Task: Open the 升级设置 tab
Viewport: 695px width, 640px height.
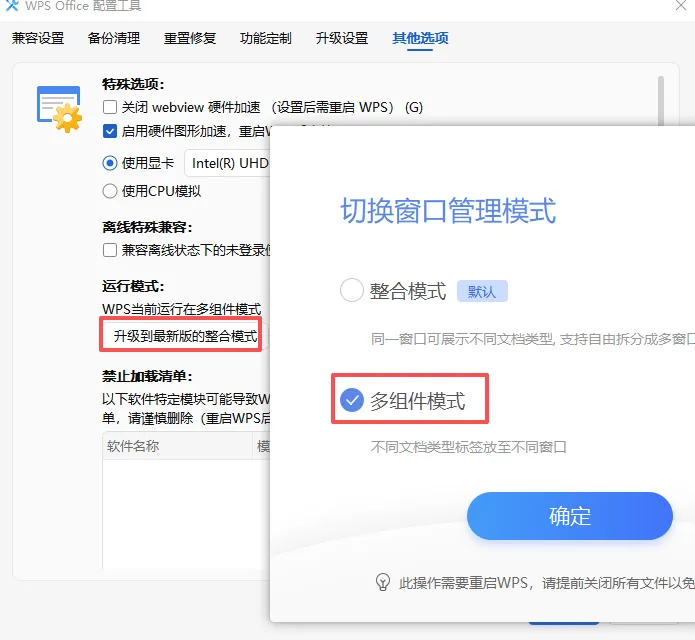Action: 342,38
